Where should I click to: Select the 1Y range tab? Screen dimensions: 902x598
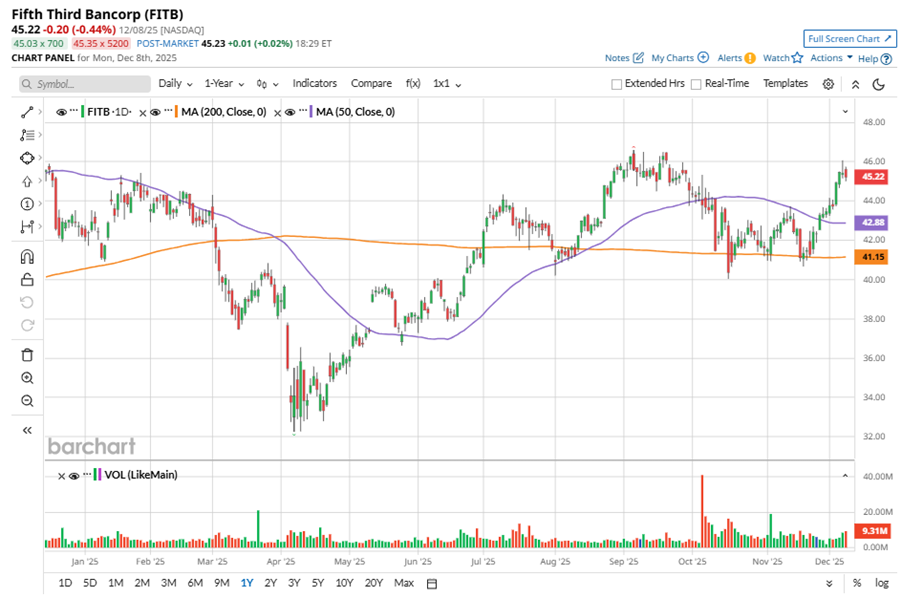coord(247,583)
